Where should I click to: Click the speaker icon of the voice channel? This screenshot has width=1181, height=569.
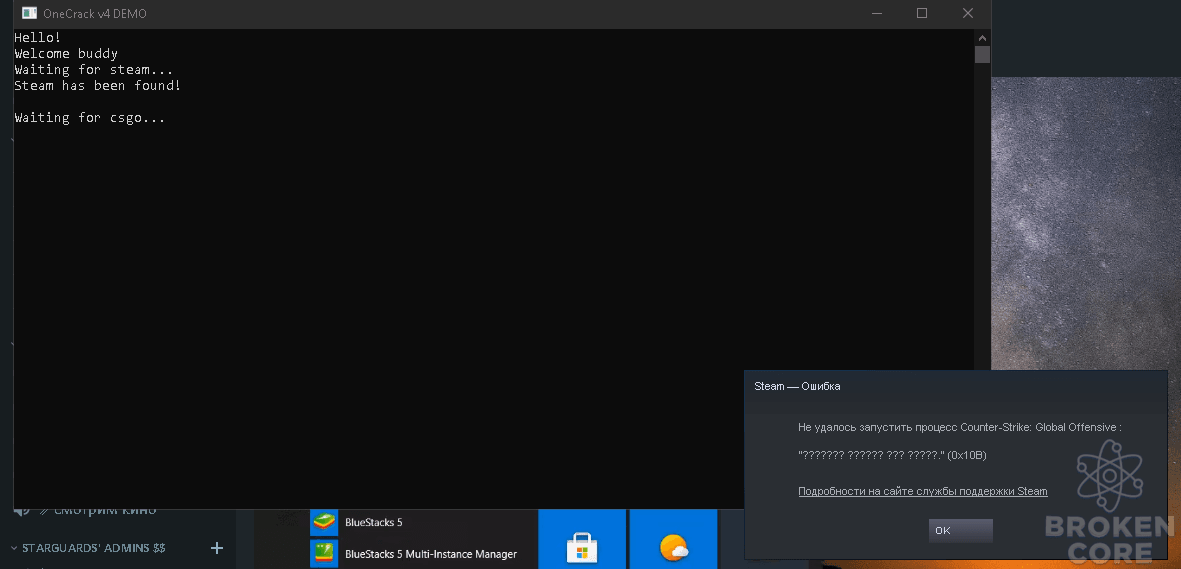(x=21, y=510)
